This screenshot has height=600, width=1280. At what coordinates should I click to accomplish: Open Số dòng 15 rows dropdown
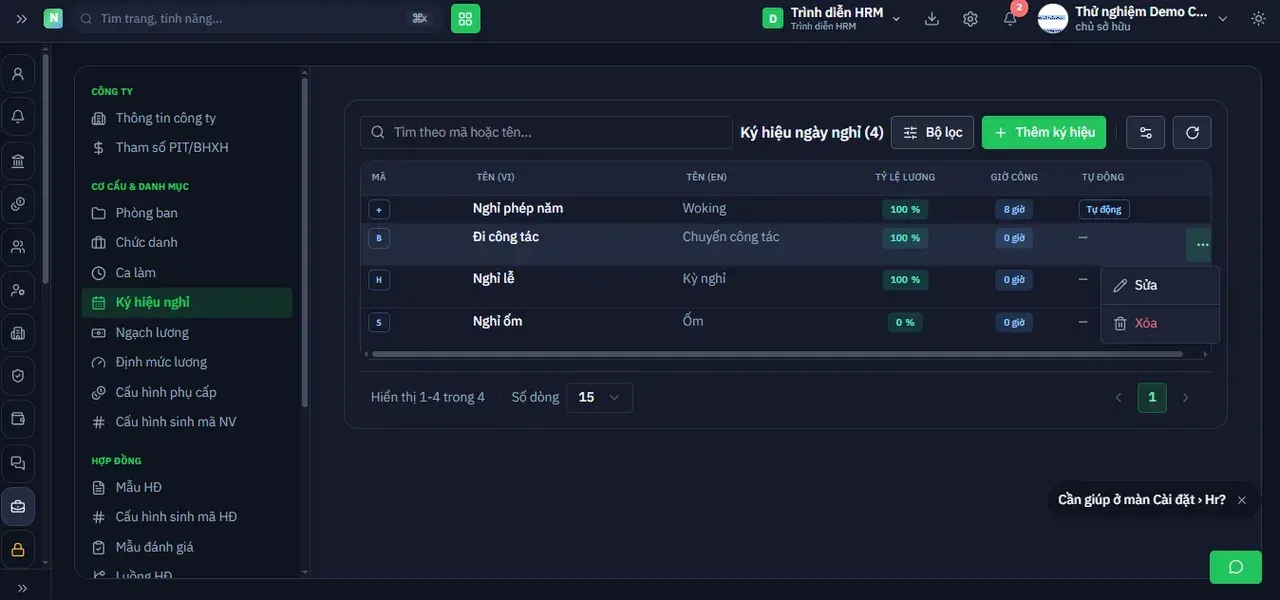[x=599, y=397]
